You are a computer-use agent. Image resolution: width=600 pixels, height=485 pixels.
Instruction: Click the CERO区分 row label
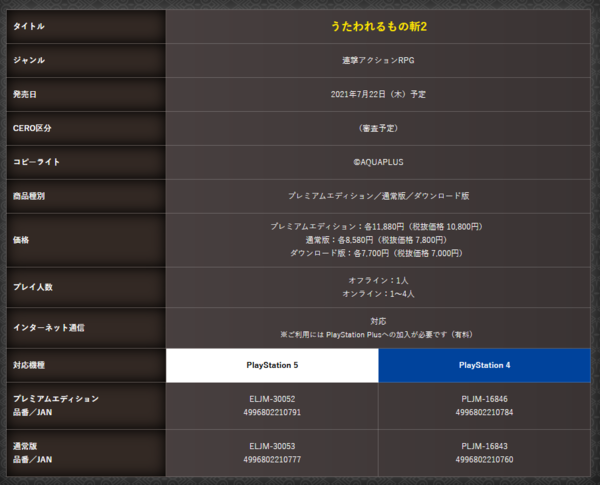coord(32,128)
